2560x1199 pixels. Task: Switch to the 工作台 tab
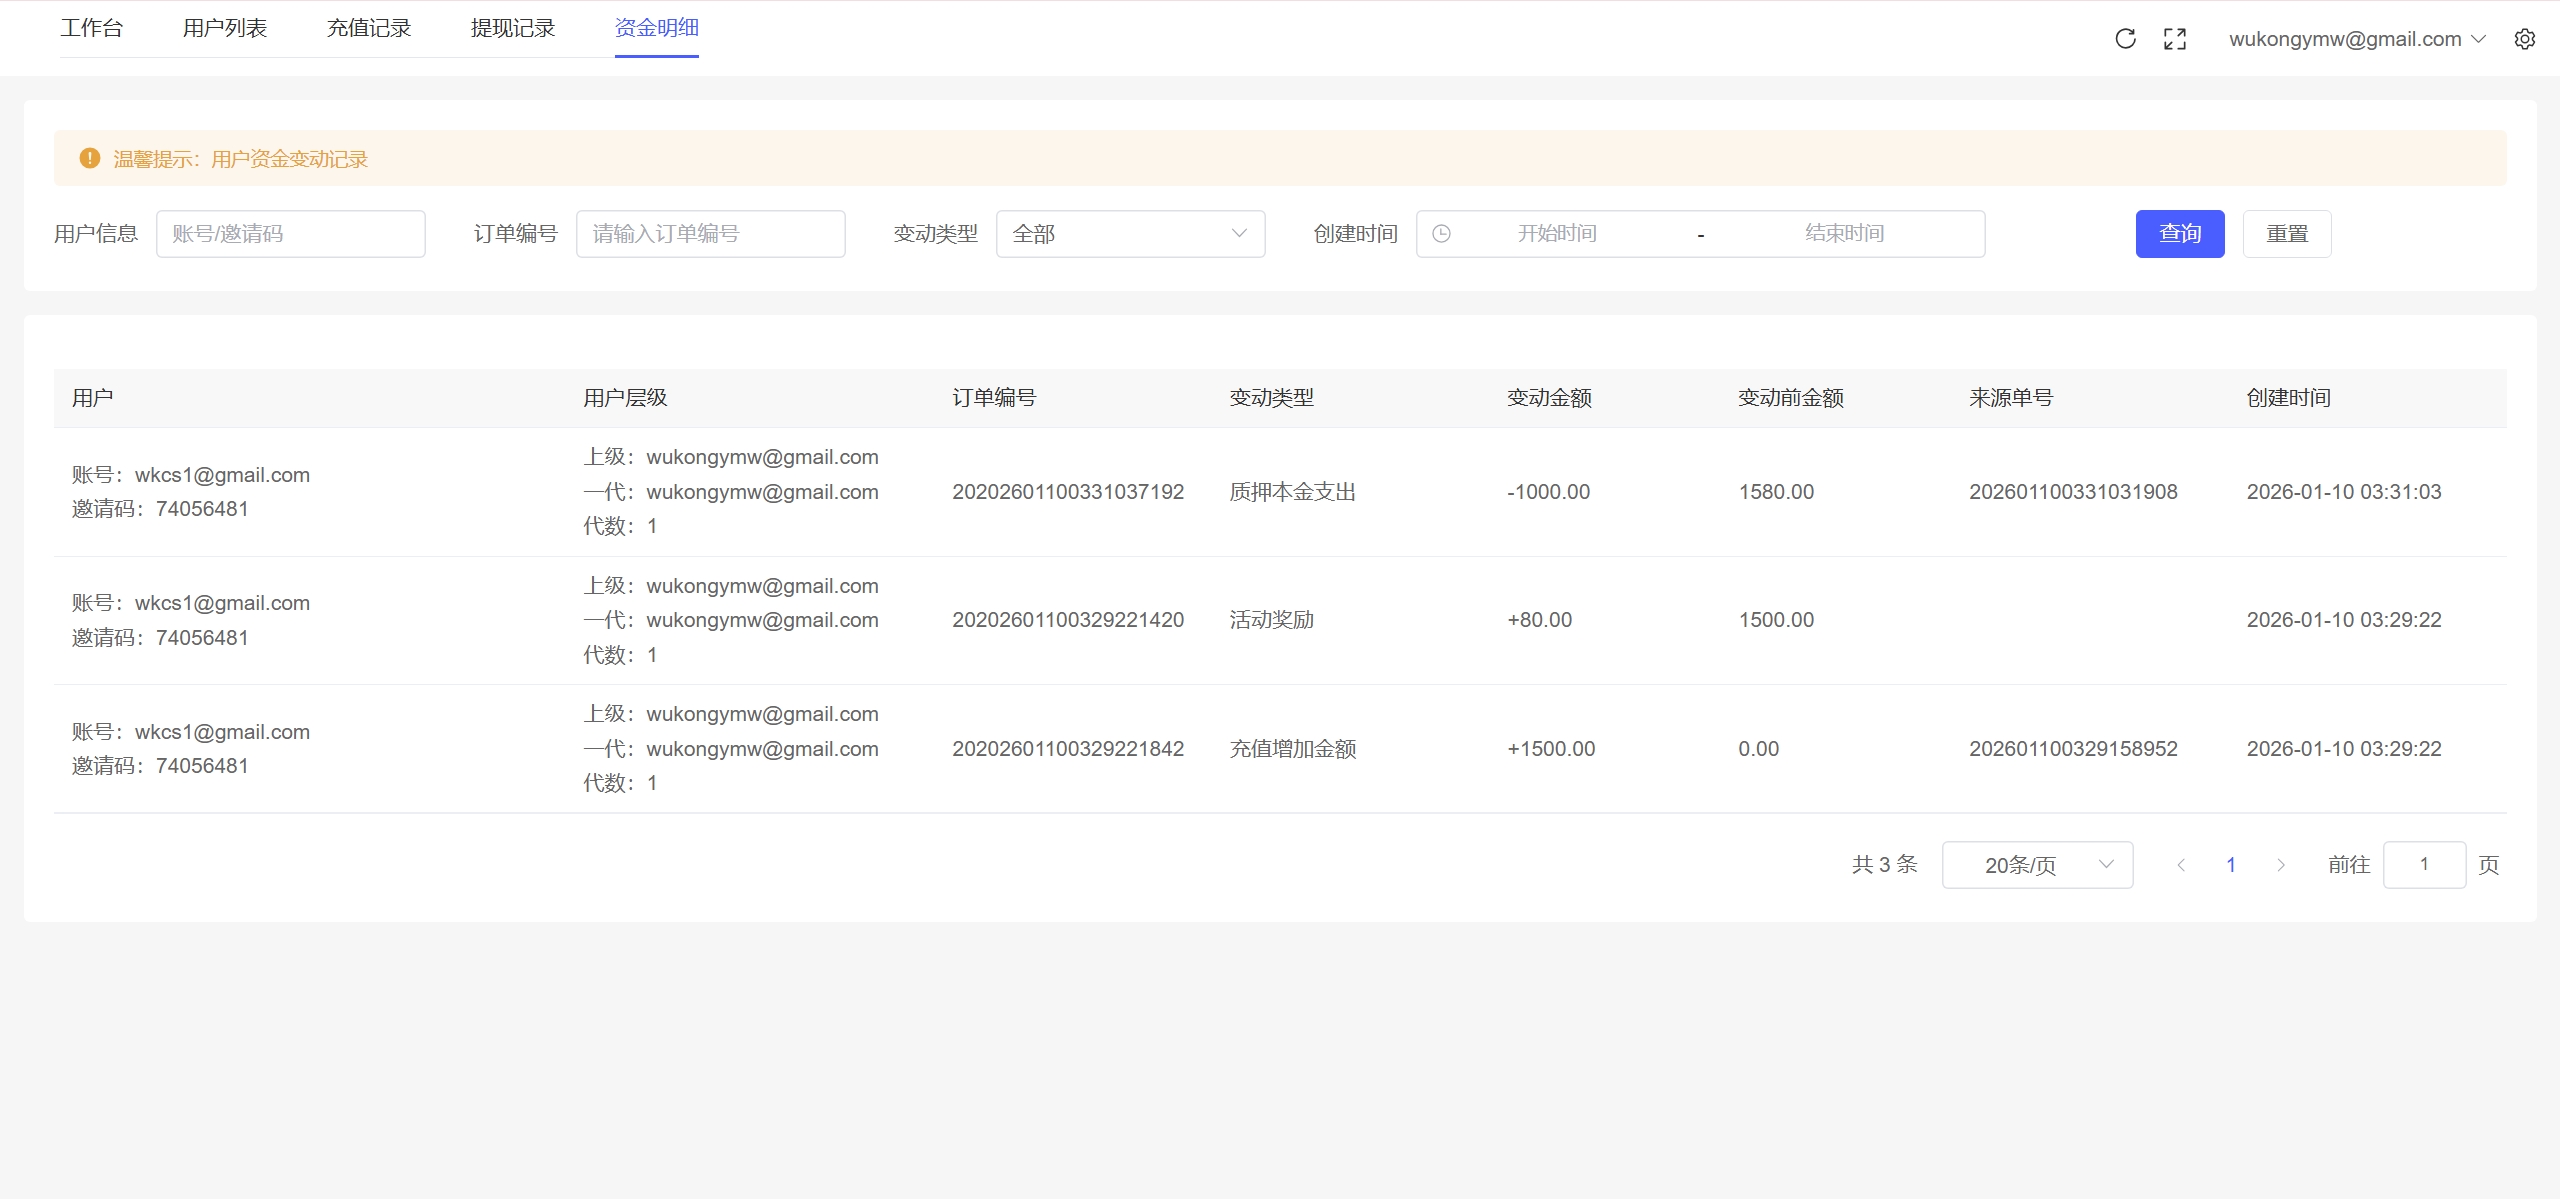click(x=91, y=28)
